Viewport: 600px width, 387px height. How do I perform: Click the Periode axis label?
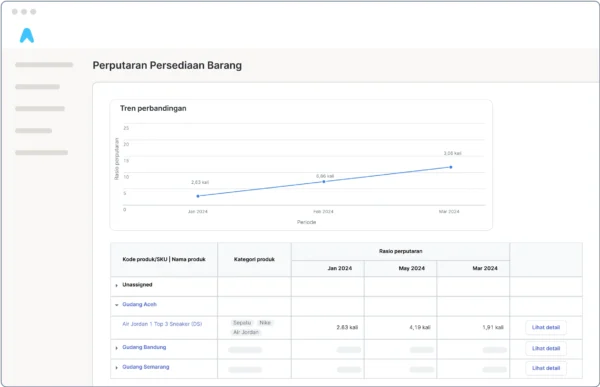307,222
